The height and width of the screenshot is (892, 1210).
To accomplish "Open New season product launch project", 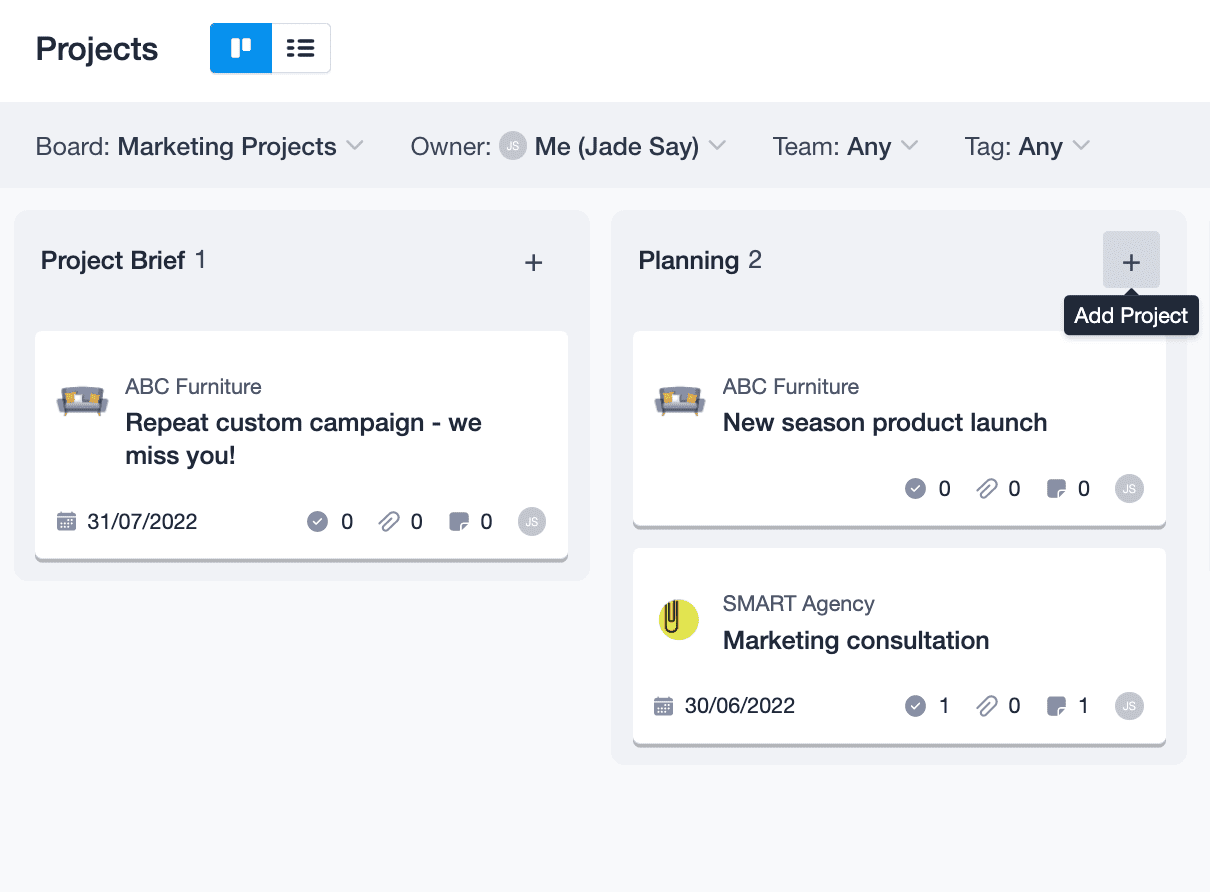I will click(885, 422).
